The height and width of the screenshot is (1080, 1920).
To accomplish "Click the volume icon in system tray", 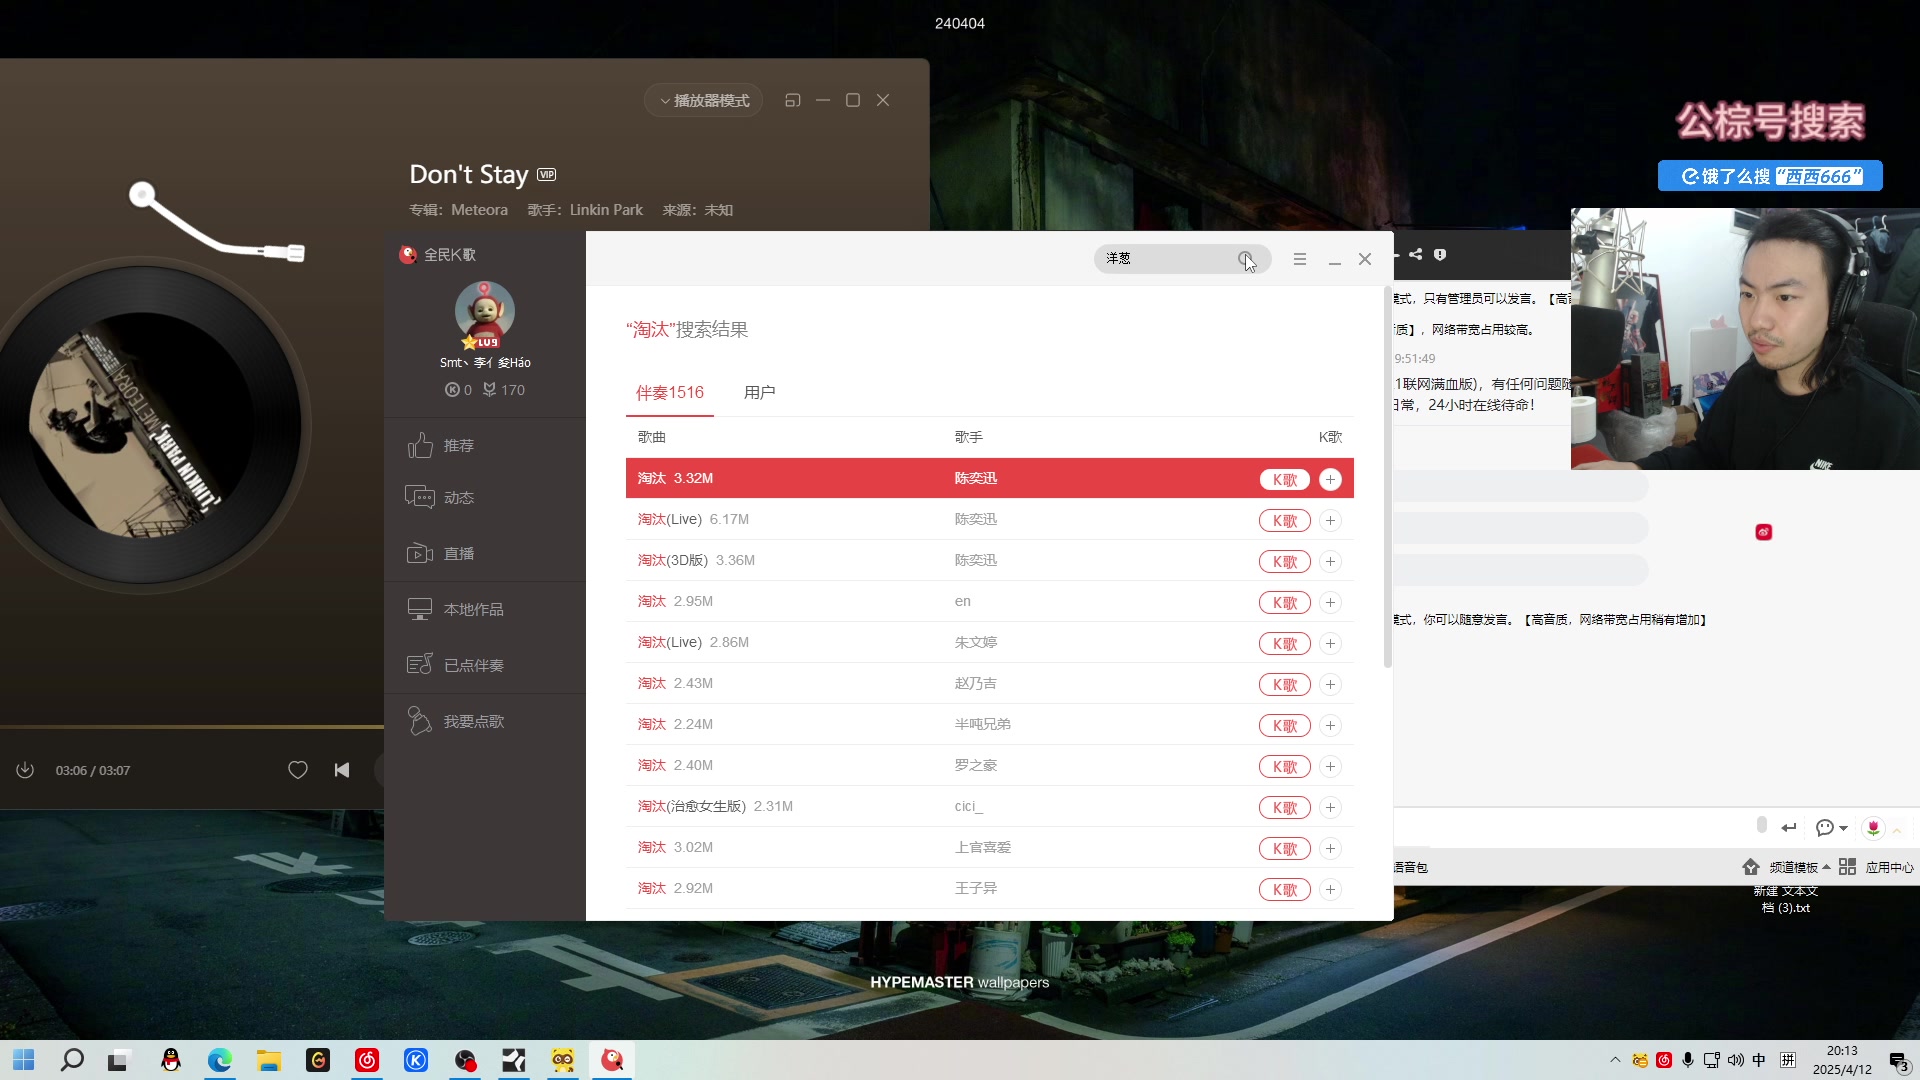I will 1735,1060.
